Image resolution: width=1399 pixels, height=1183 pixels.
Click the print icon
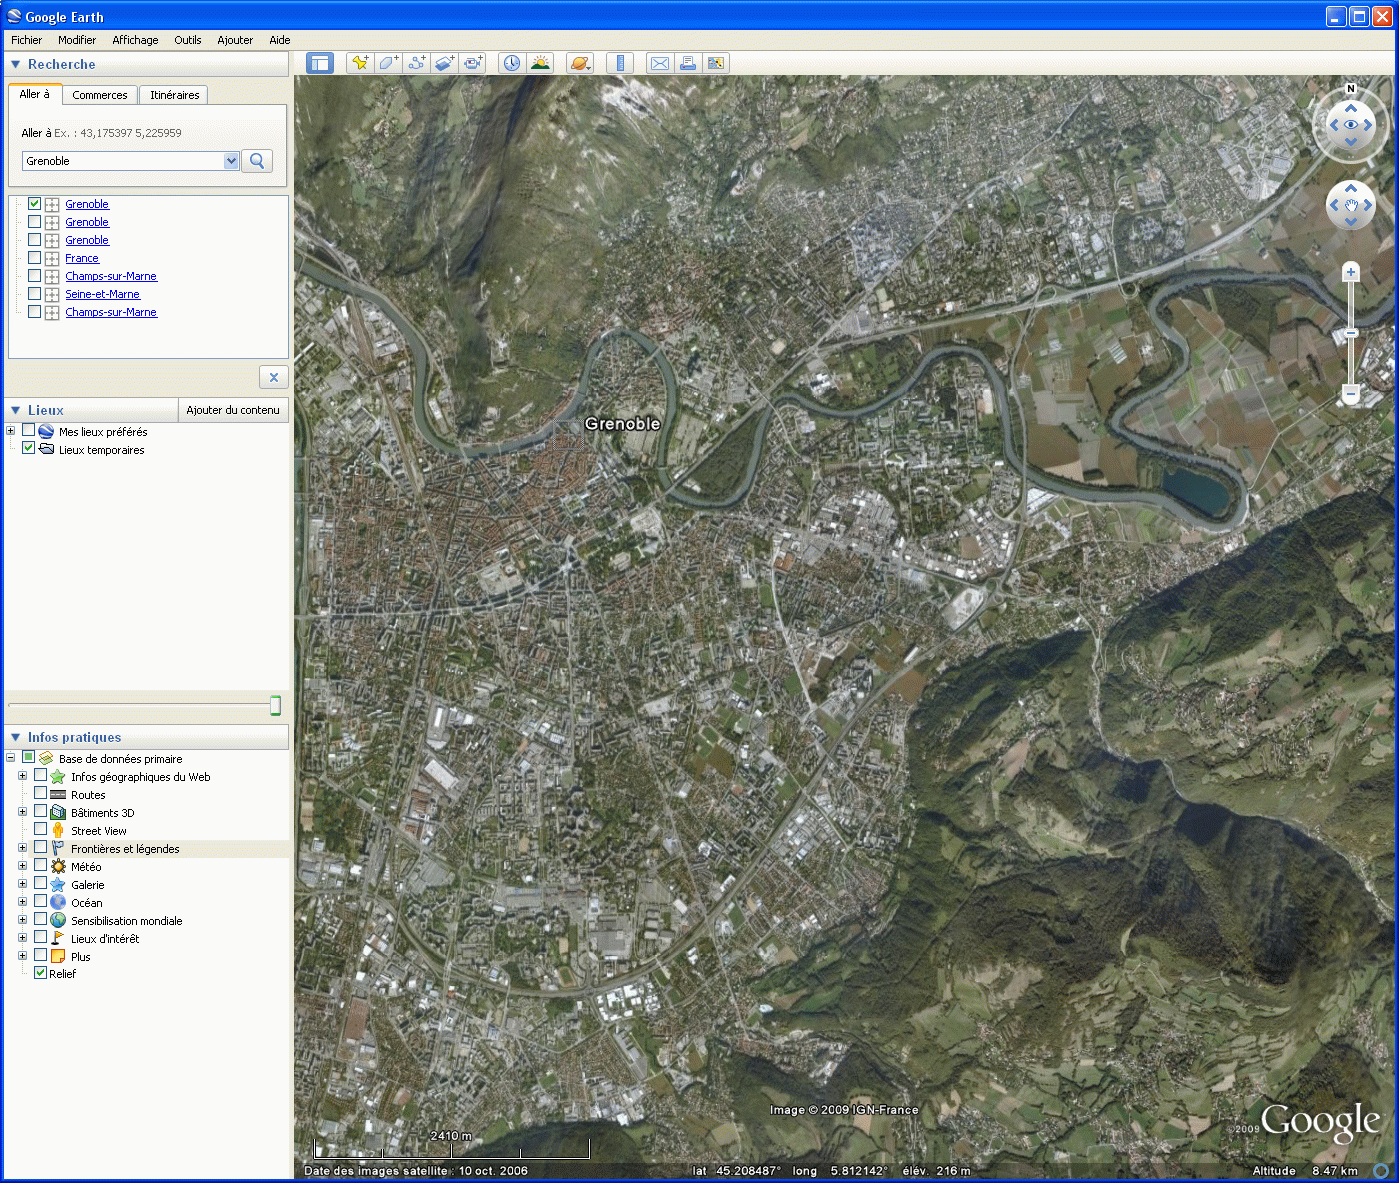[x=688, y=63]
